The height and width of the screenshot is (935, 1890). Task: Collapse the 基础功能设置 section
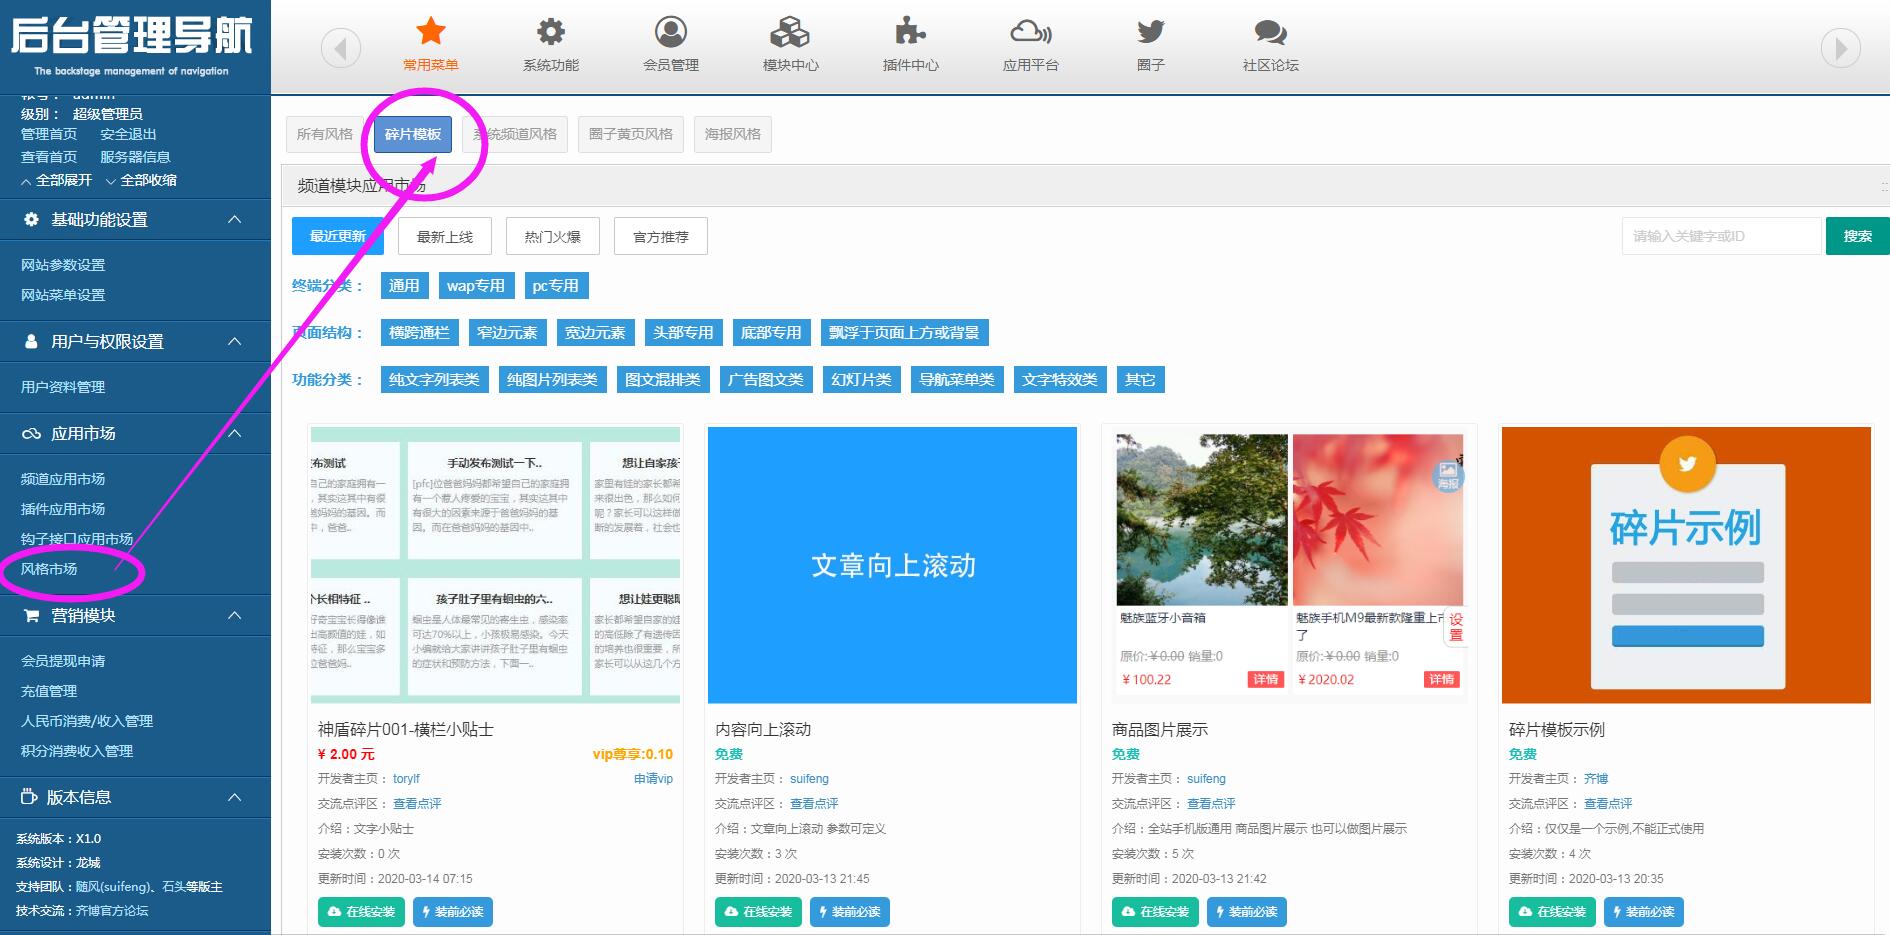pyautogui.click(x=234, y=219)
